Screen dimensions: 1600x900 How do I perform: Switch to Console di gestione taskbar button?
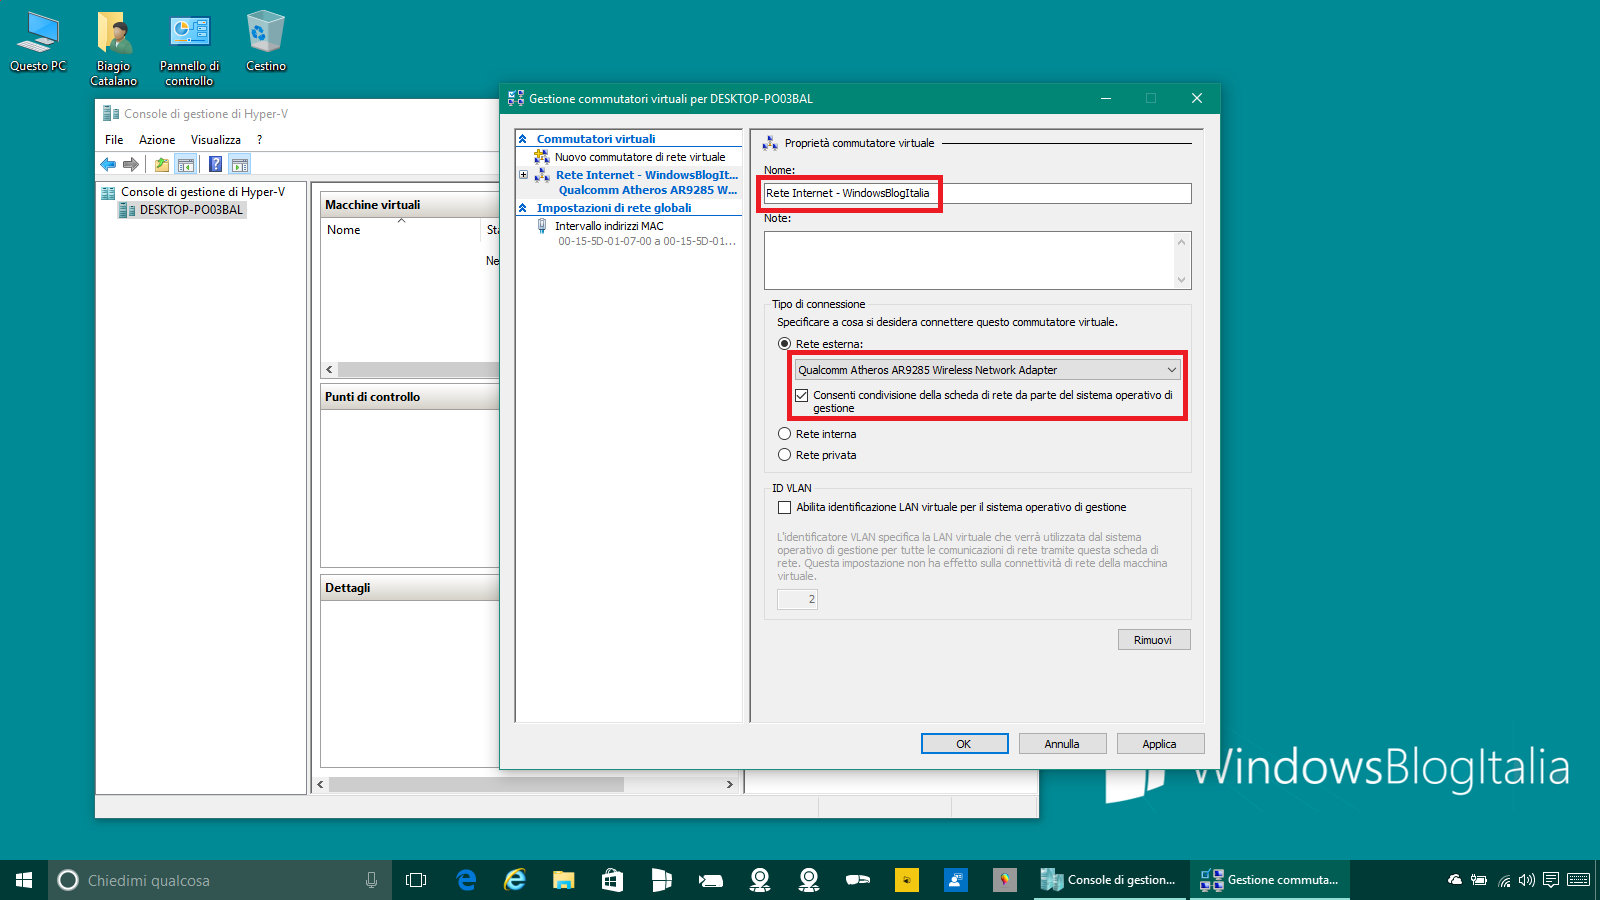coord(1110,880)
